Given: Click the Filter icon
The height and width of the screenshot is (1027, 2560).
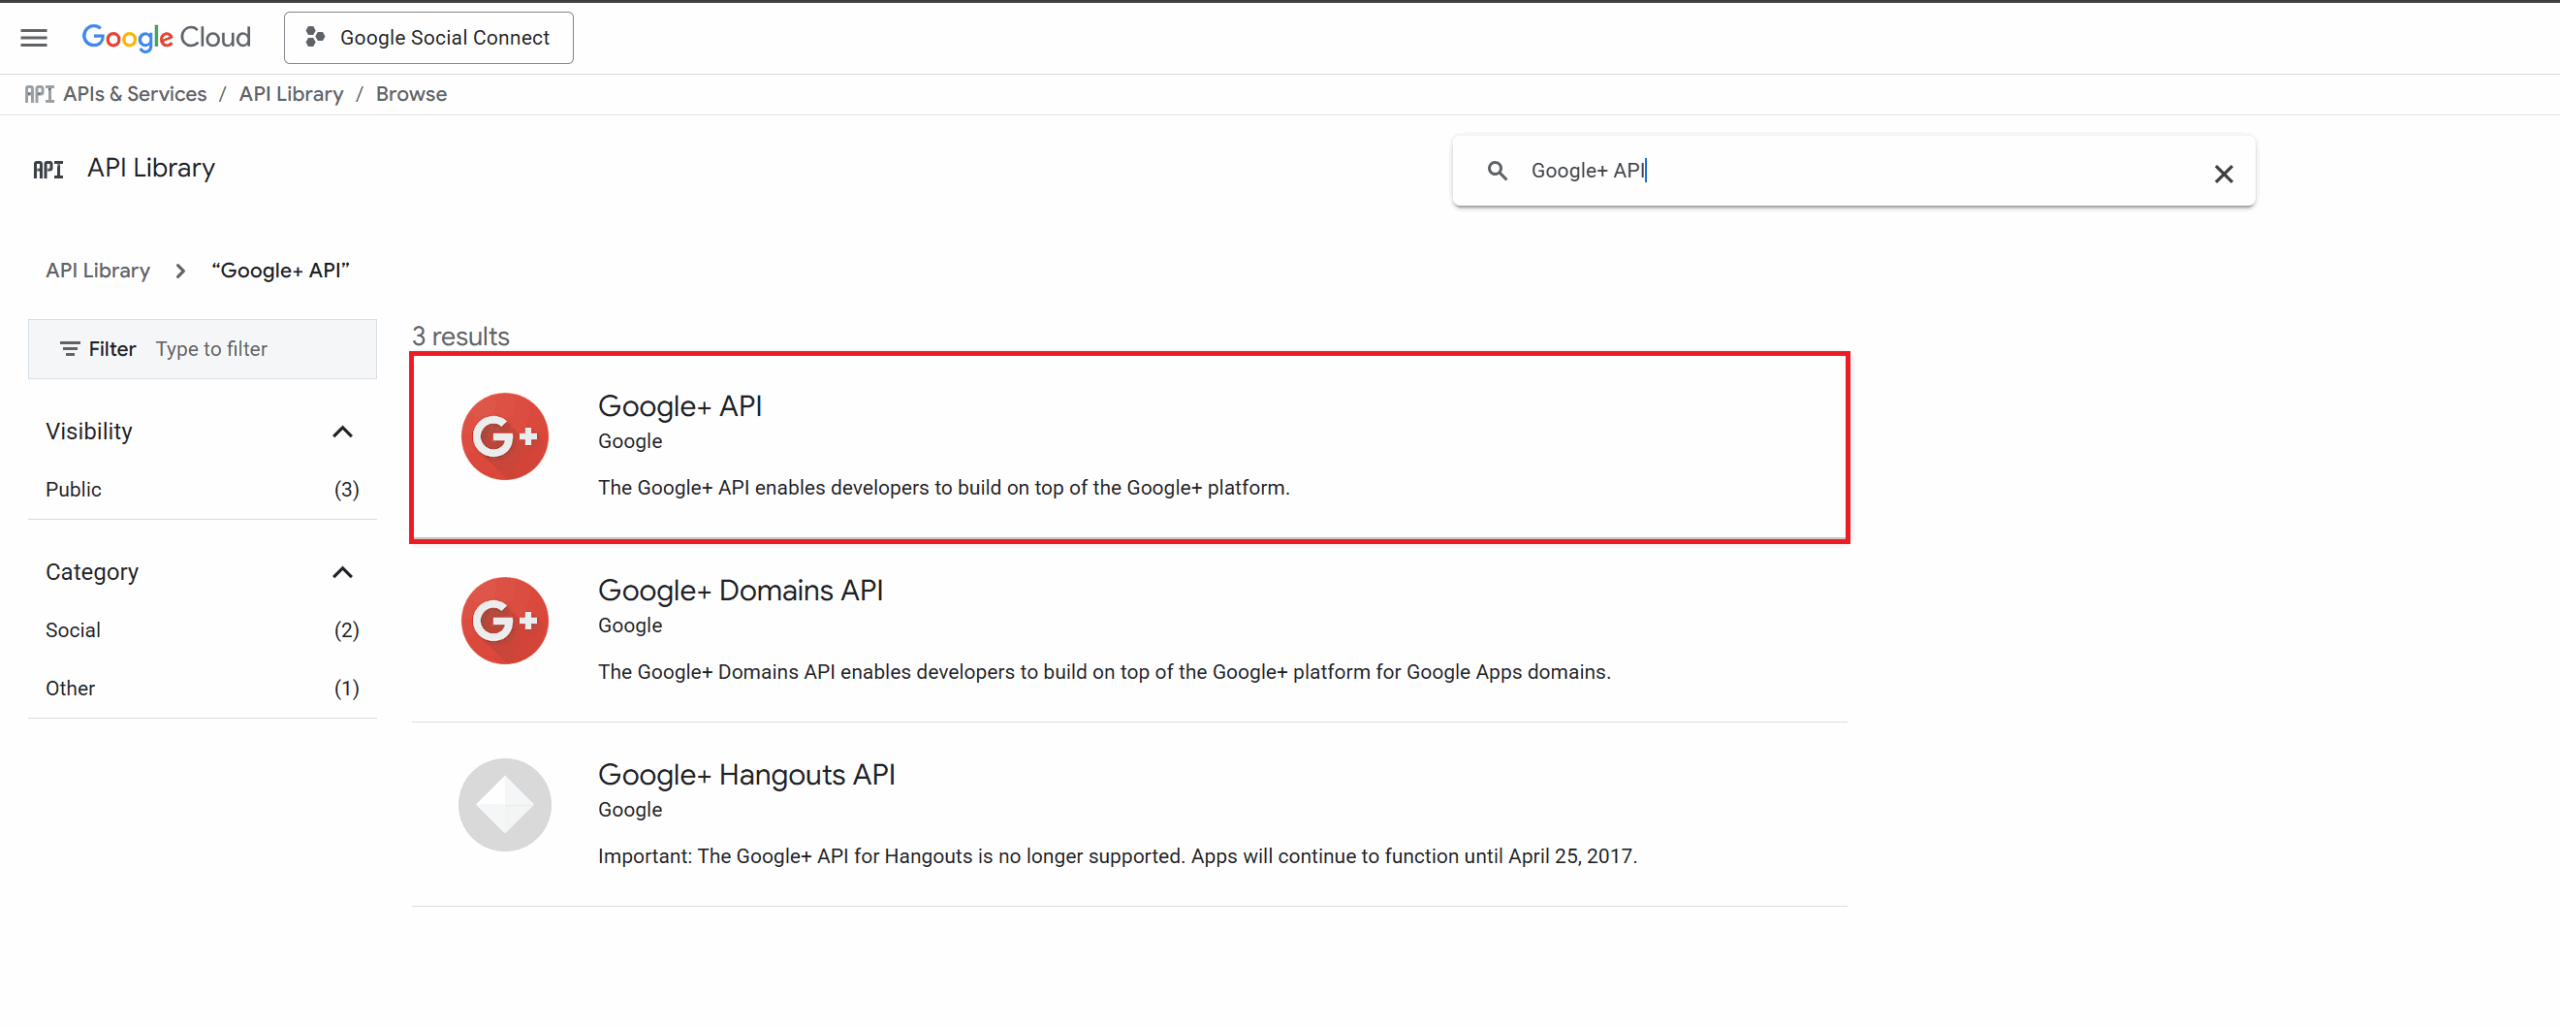Looking at the screenshot, I should click(x=70, y=349).
